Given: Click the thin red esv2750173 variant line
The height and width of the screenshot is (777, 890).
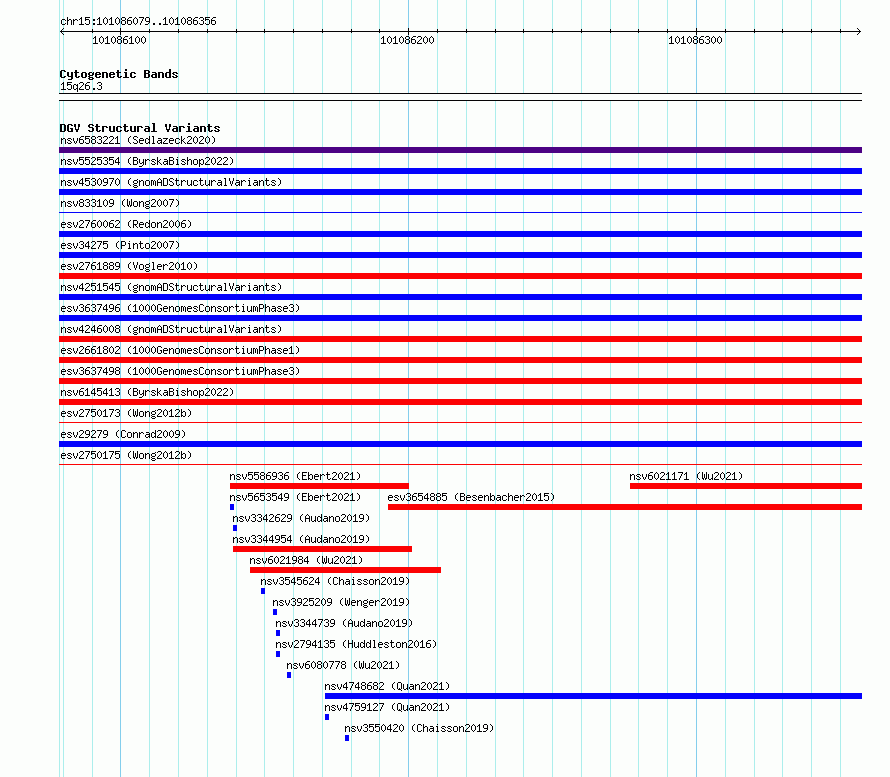Looking at the screenshot, I should tap(460, 422).
